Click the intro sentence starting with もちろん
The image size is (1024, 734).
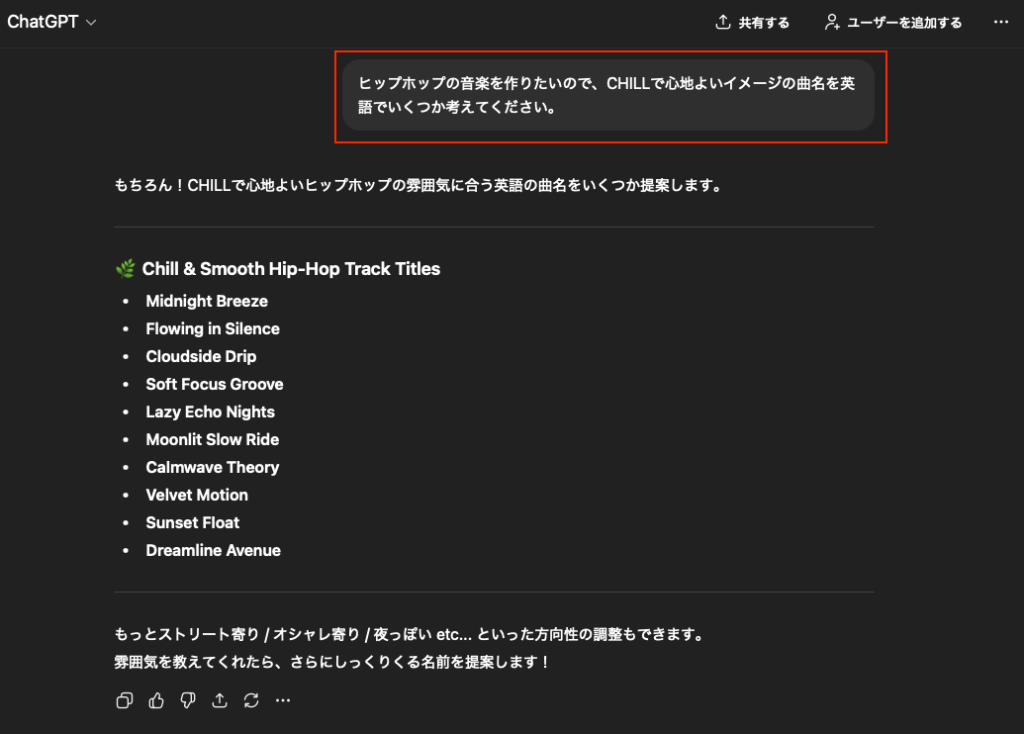pyautogui.click(x=418, y=185)
